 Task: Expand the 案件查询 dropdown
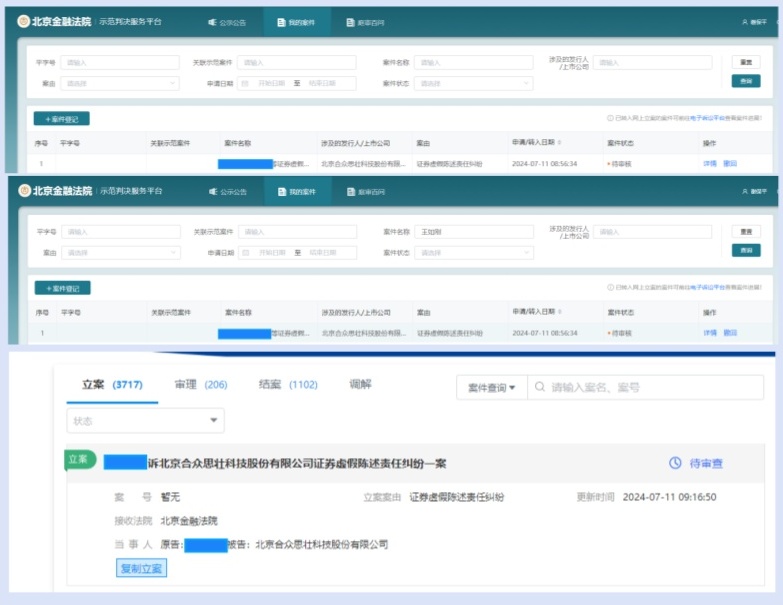tap(492, 387)
